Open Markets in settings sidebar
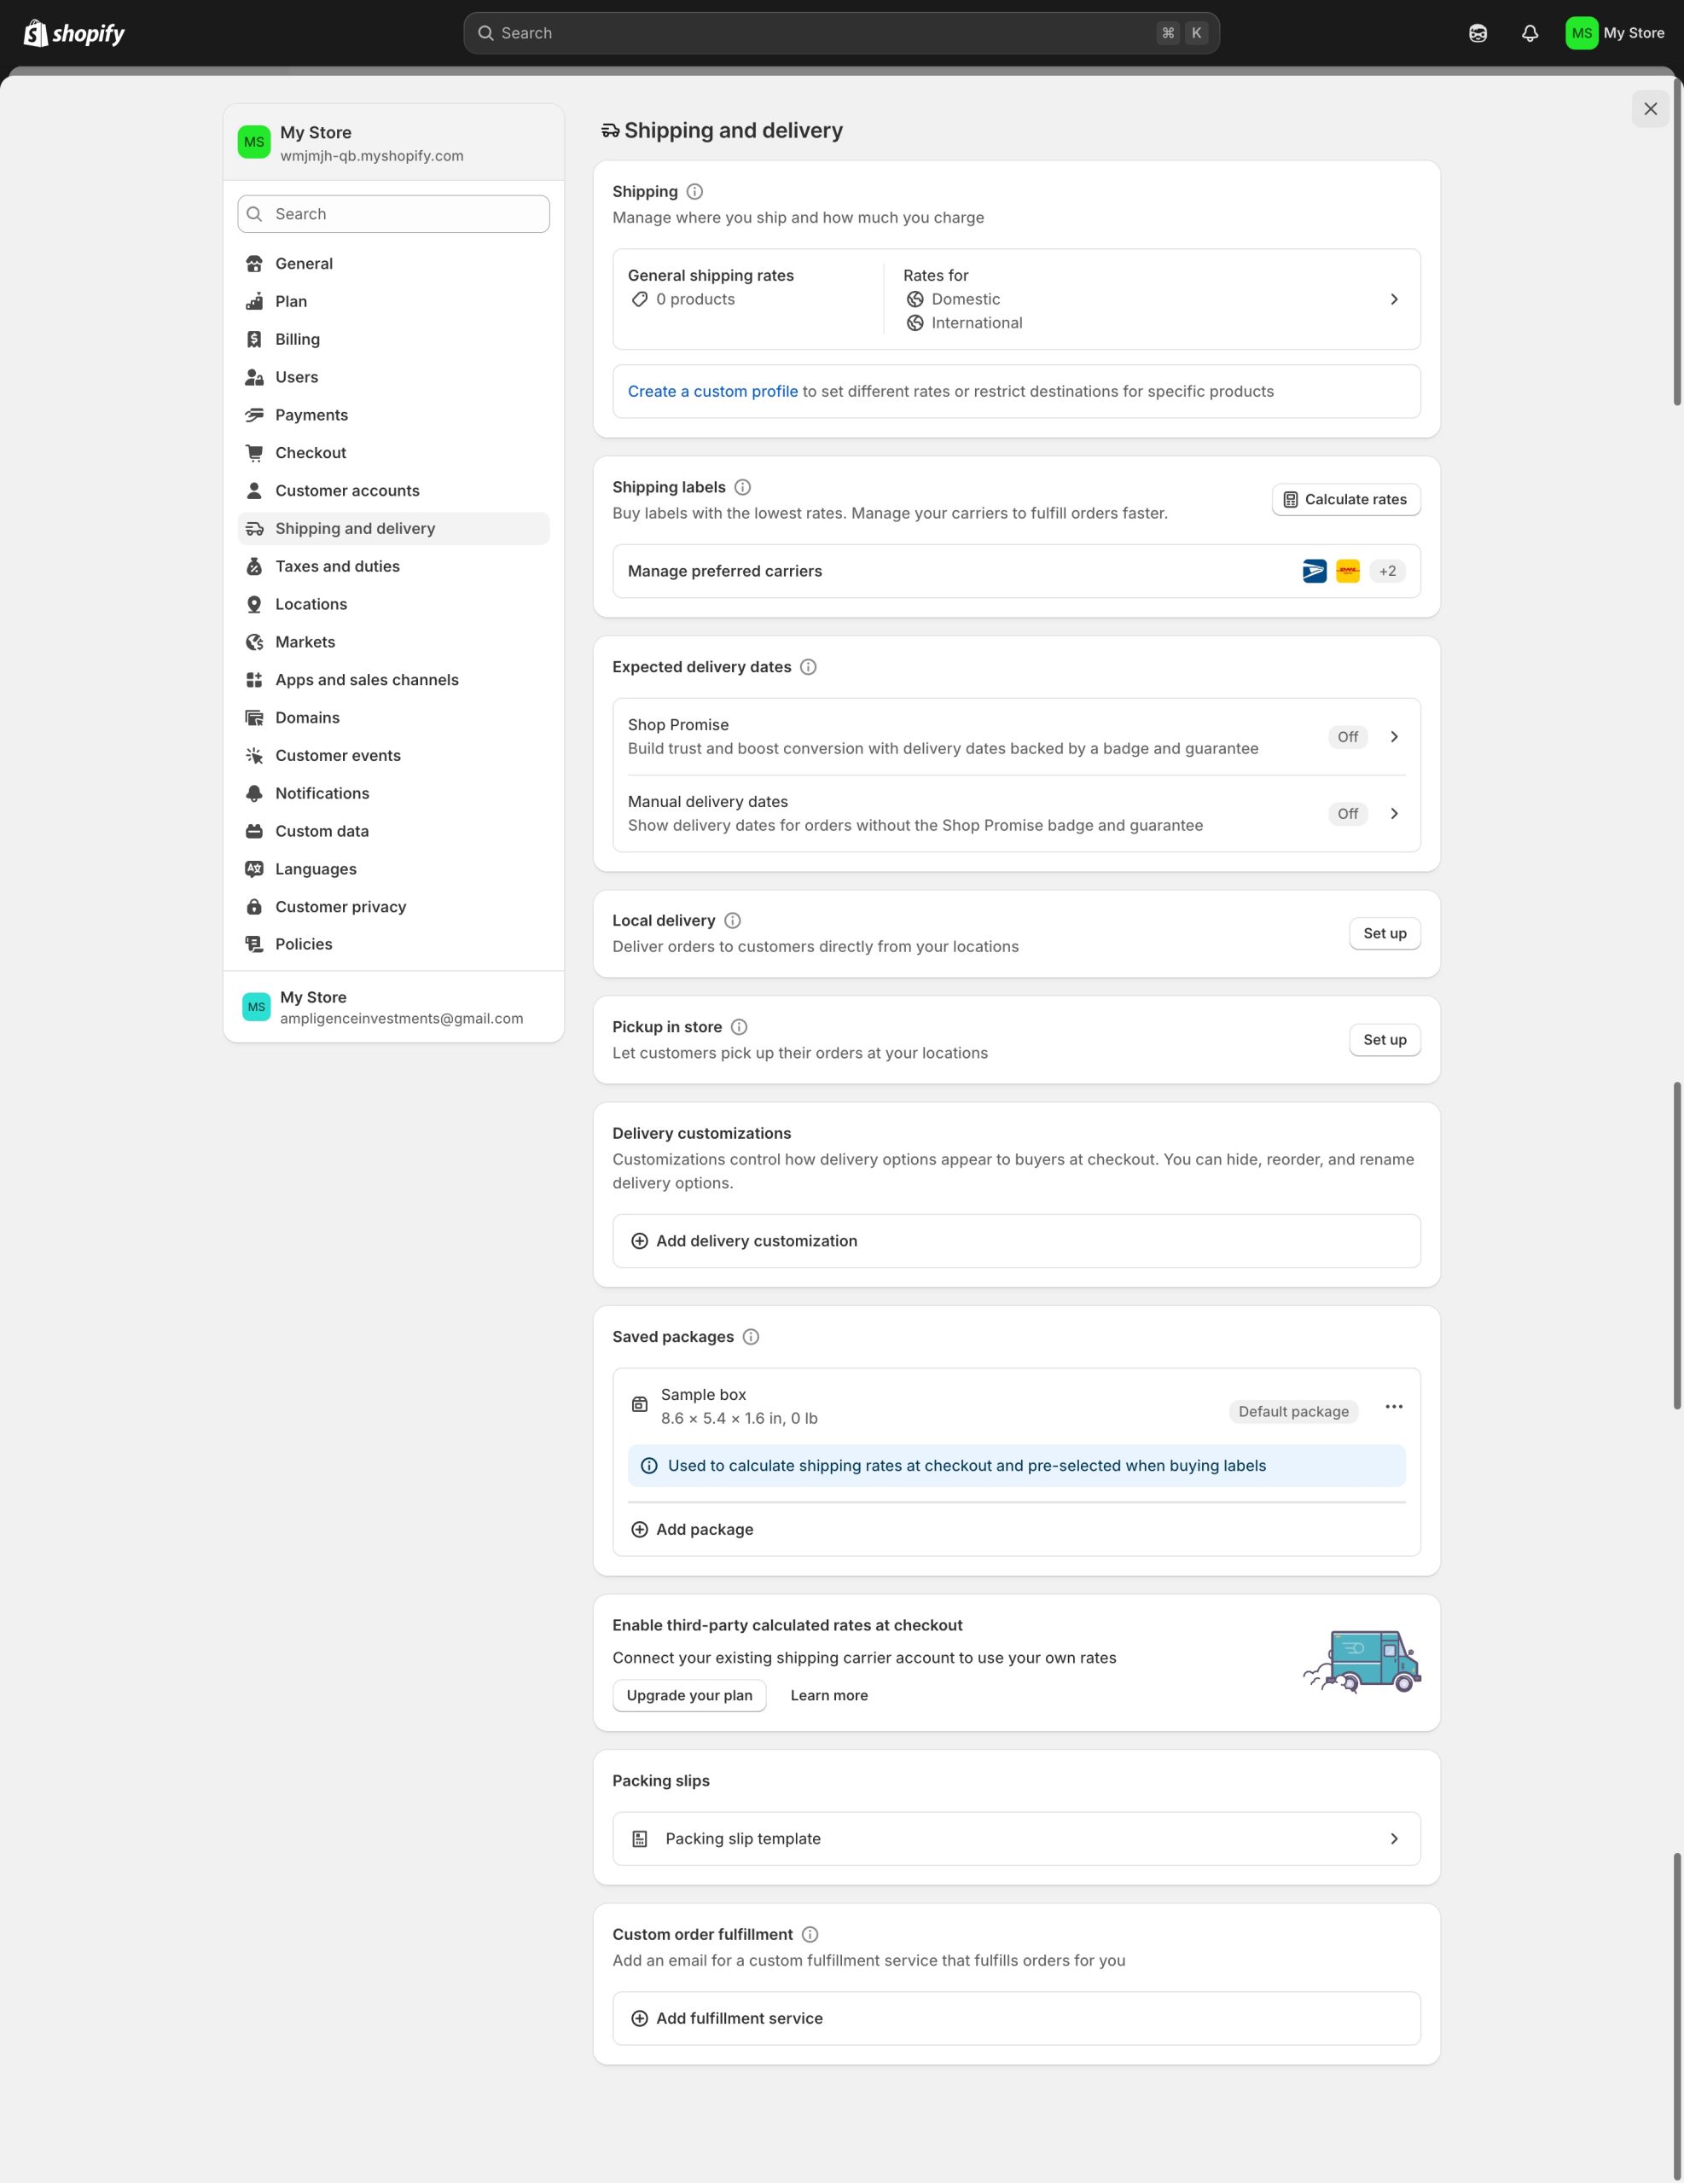This screenshot has width=1684, height=2184. point(305,642)
